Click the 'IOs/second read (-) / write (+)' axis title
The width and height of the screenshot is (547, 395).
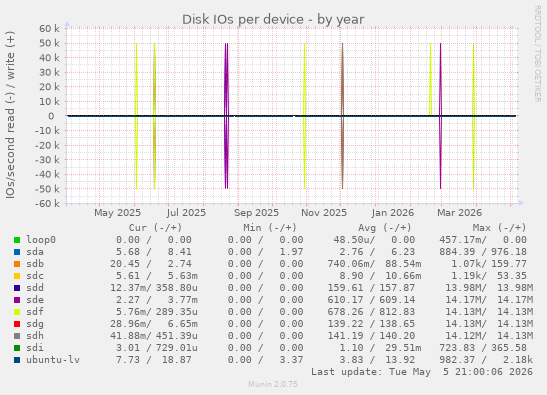(10, 115)
